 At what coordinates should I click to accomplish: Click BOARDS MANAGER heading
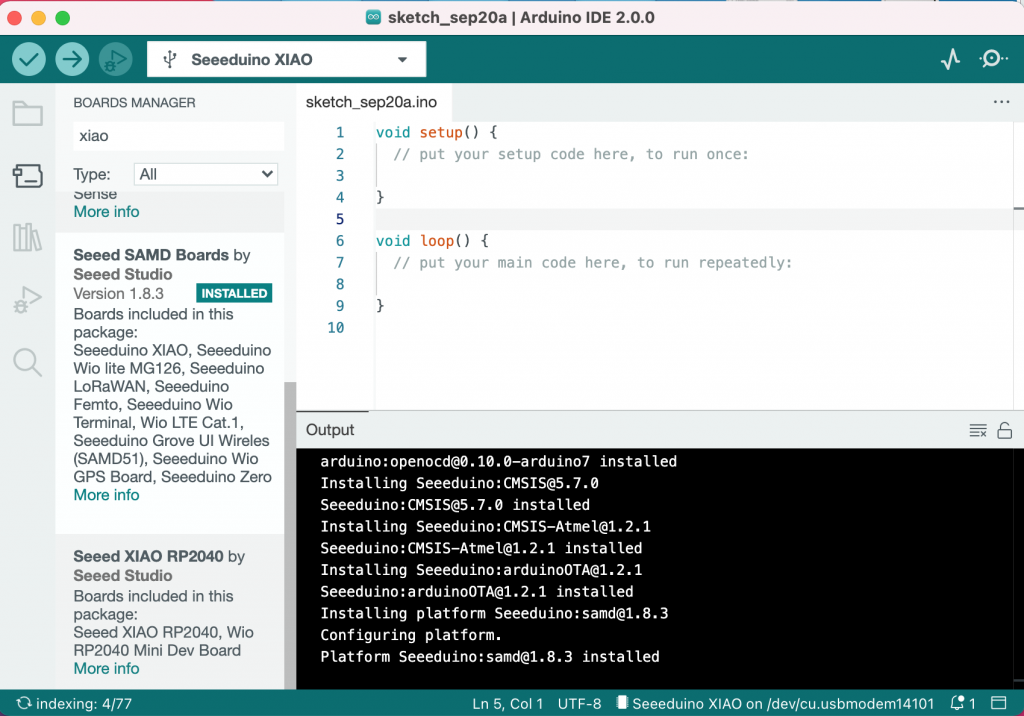(135, 103)
